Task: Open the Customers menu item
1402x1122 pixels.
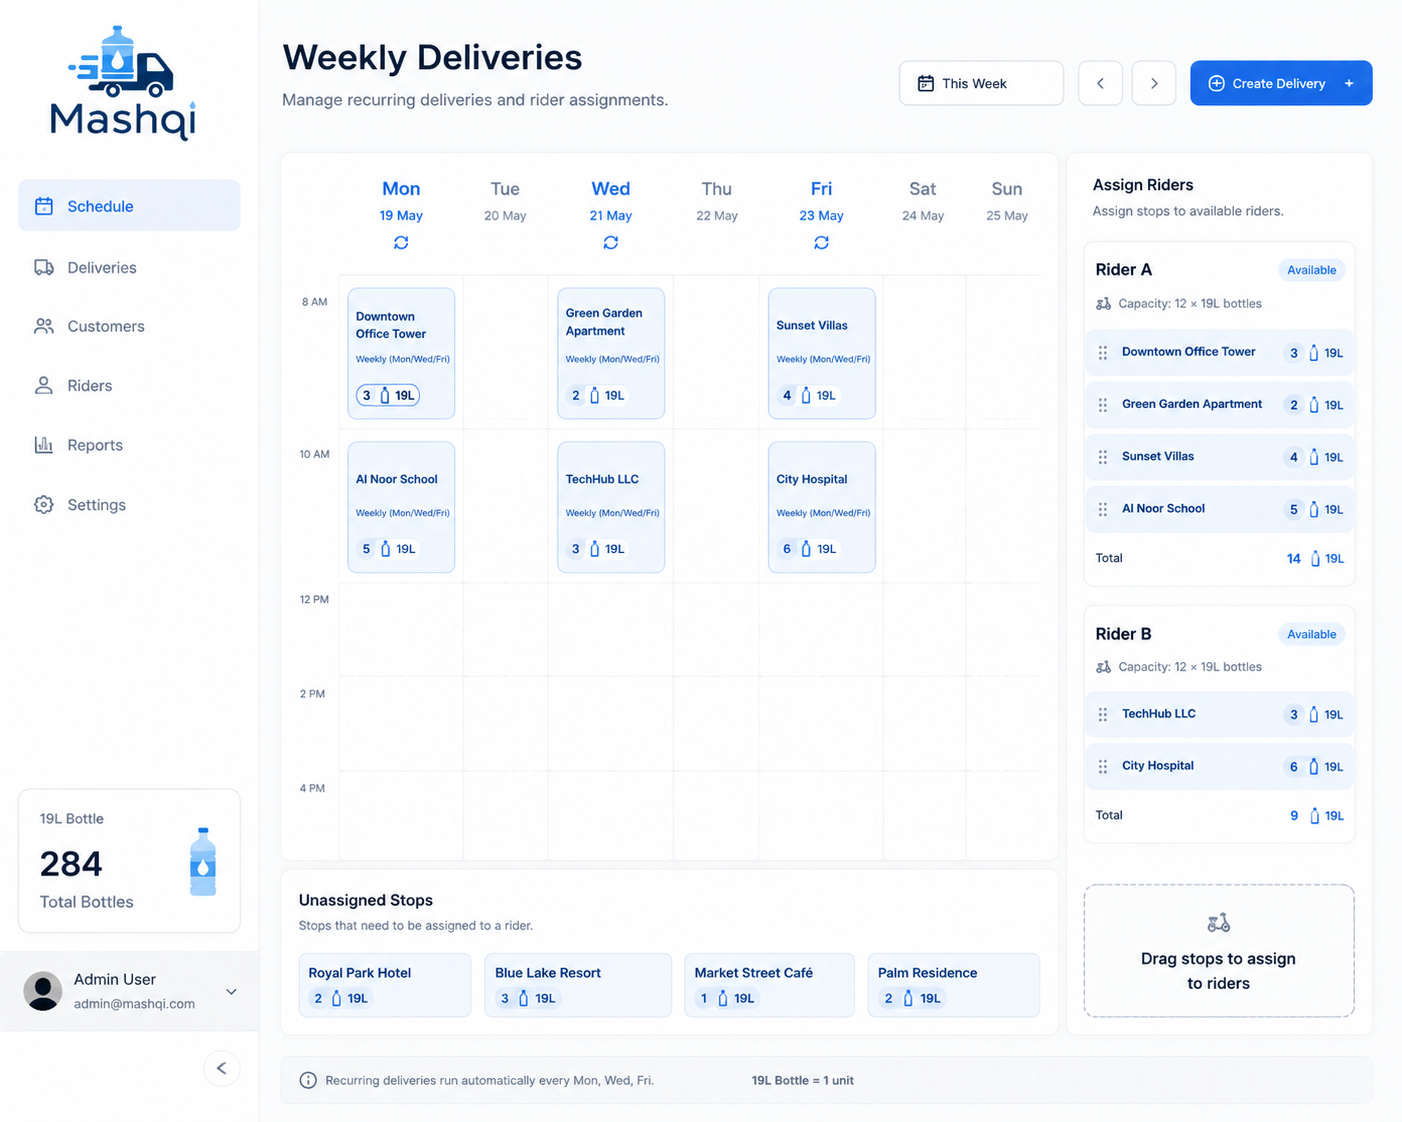Action: click(x=129, y=326)
